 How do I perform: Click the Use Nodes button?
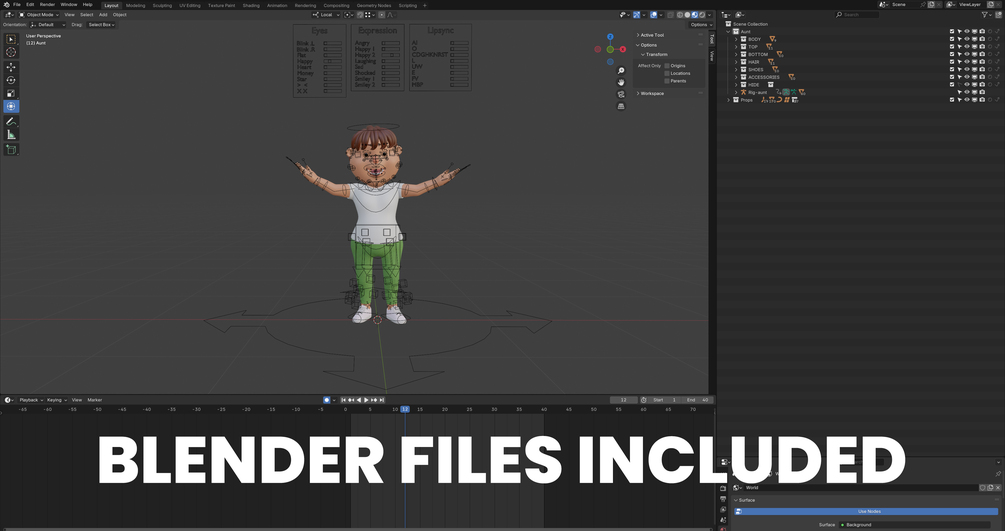pyautogui.click(x=869, y=511)
